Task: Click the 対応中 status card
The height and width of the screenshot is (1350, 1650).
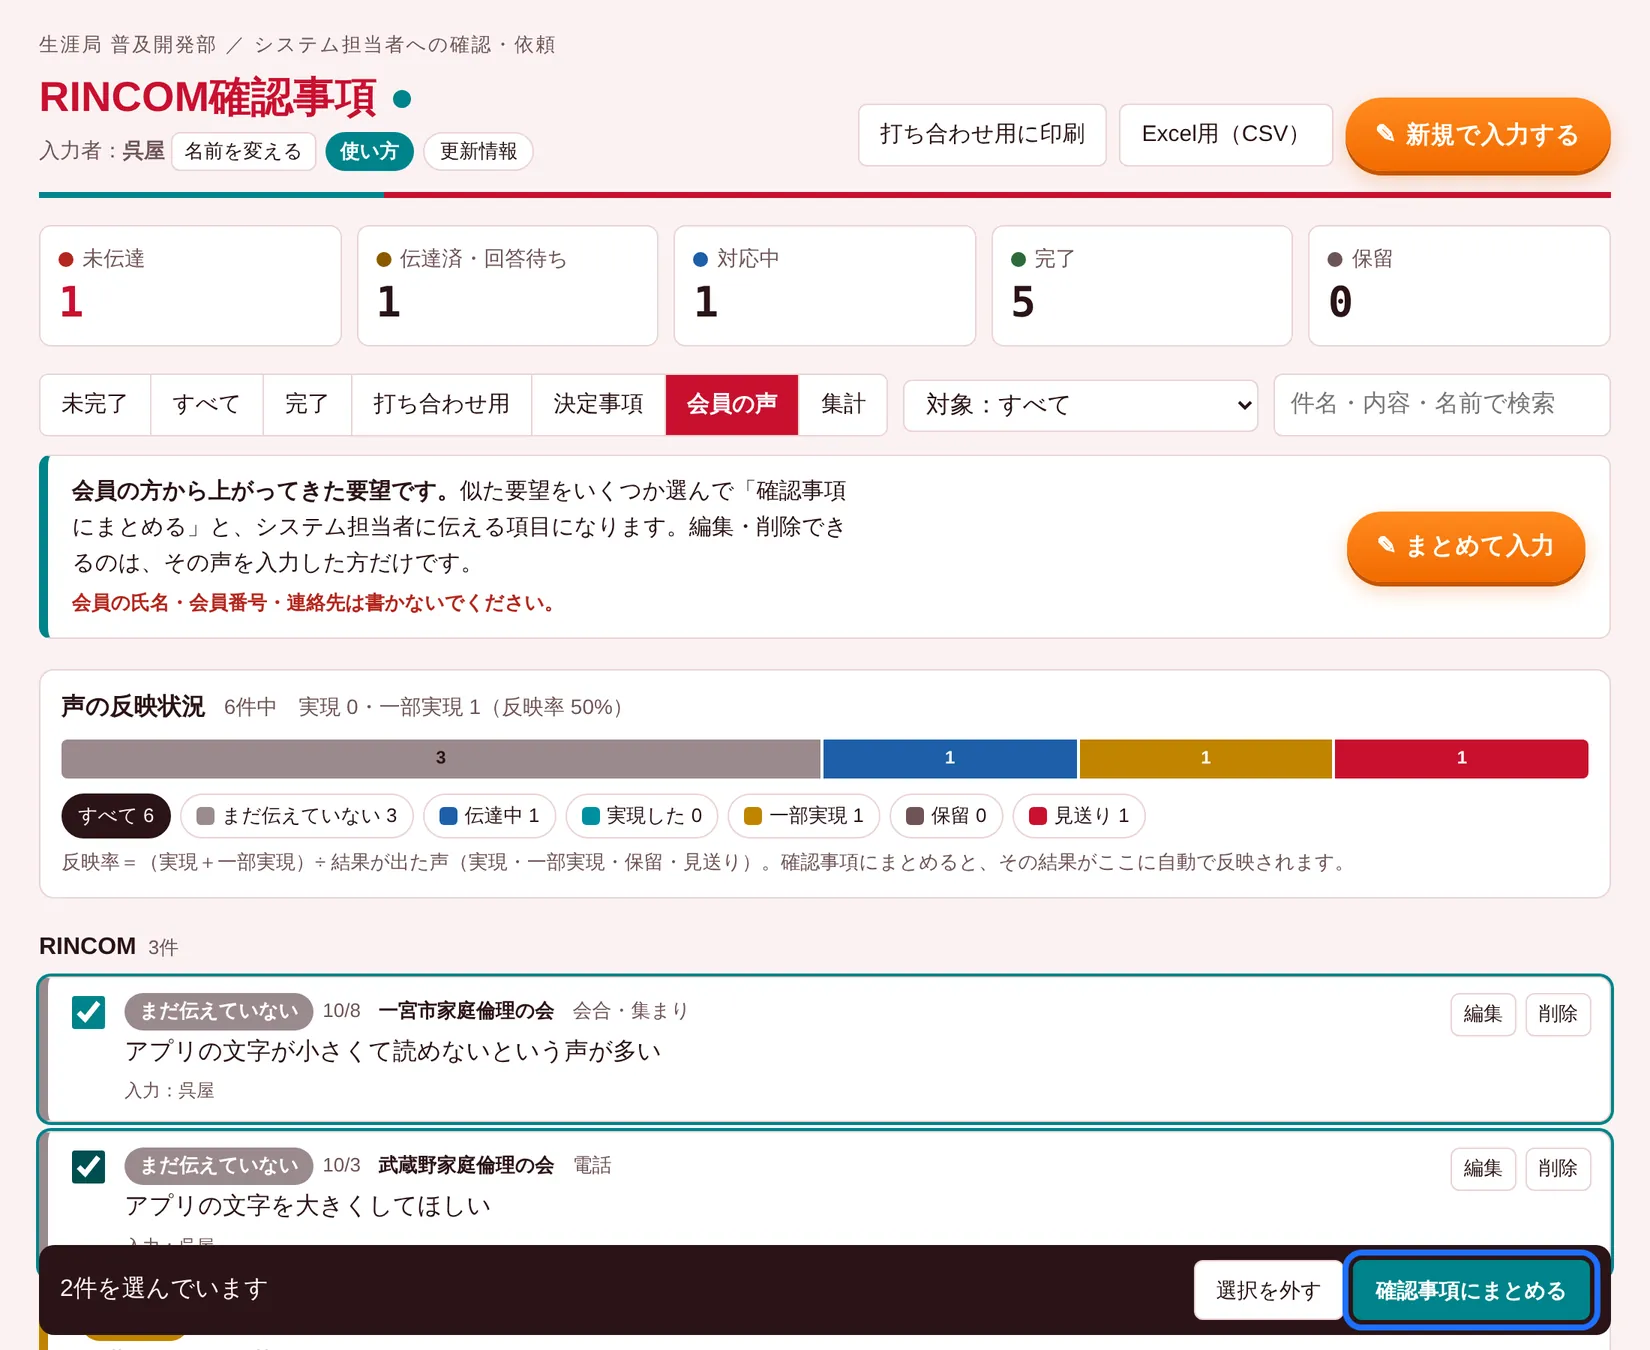Action: [x=825, y=286]
